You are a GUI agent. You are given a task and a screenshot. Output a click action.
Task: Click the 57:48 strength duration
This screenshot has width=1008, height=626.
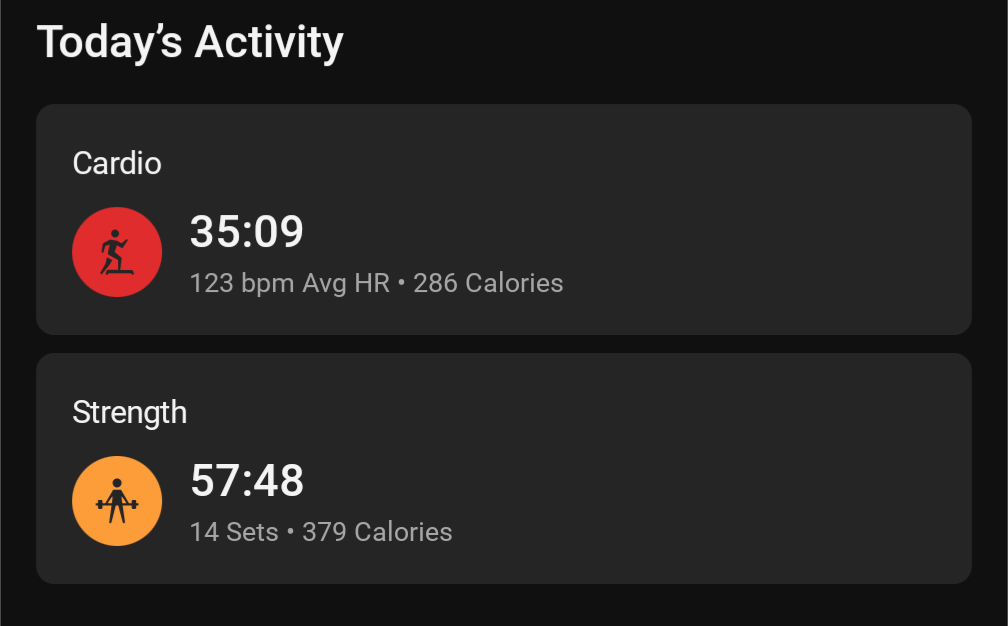(247, 480)
